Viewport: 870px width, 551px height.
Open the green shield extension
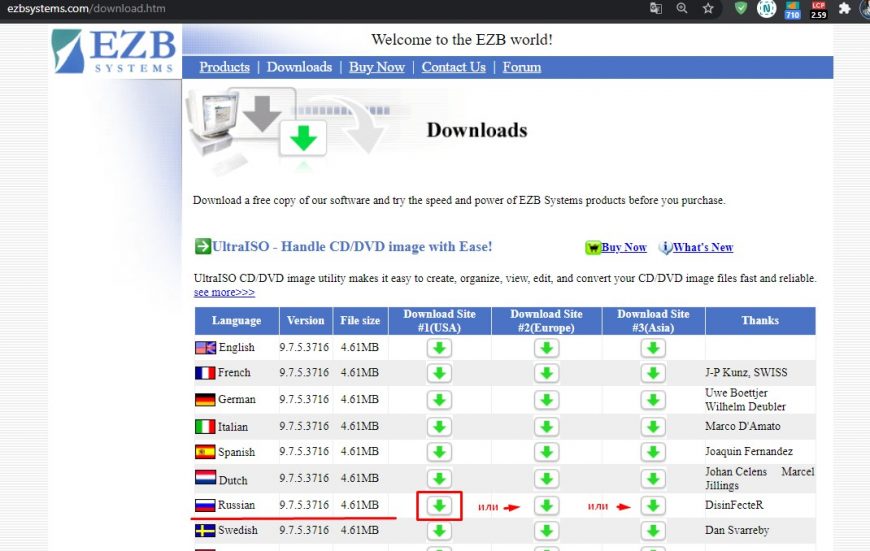click(741, 8)
